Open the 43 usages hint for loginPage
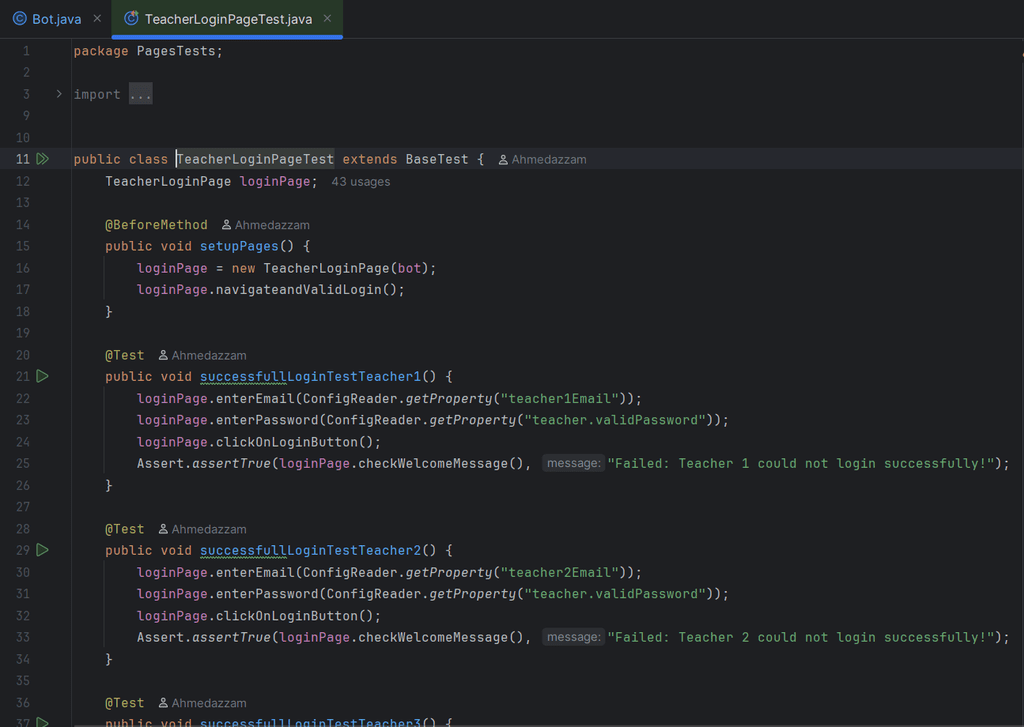The height and width of the screenshot is (727, 1024). (360, 182)
